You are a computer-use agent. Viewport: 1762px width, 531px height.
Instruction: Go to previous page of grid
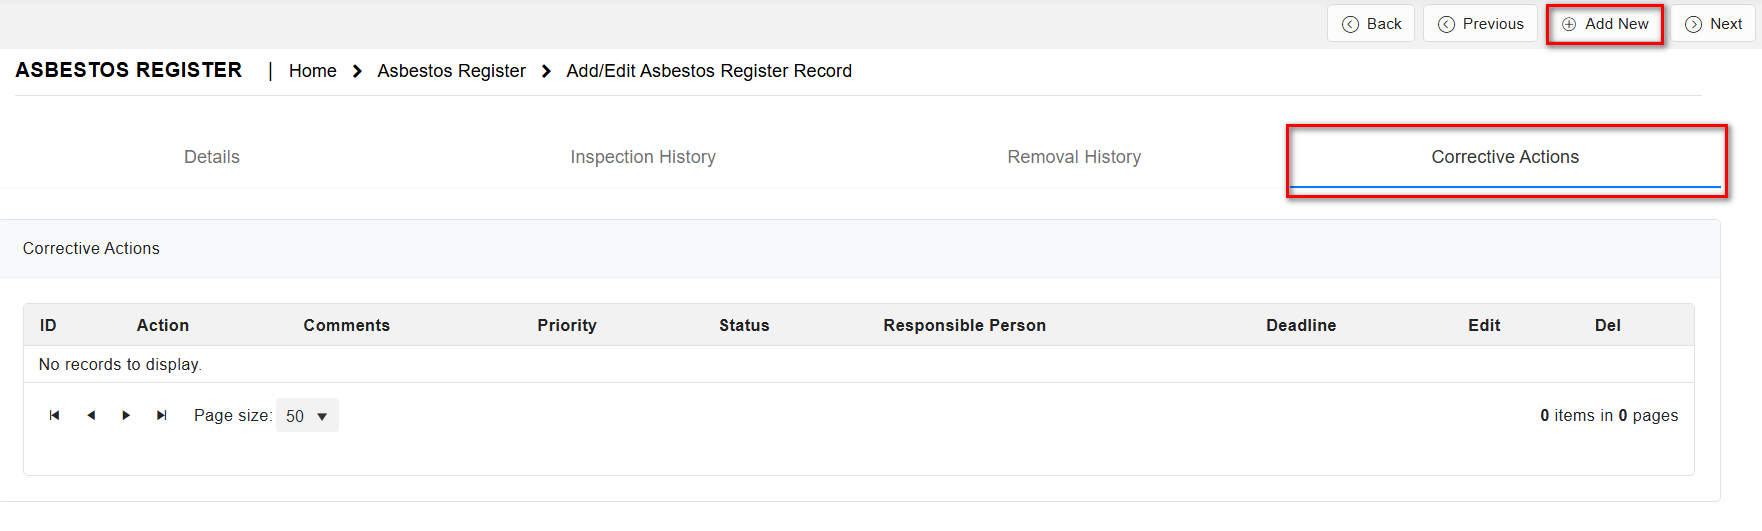click(x=91, y=416)
